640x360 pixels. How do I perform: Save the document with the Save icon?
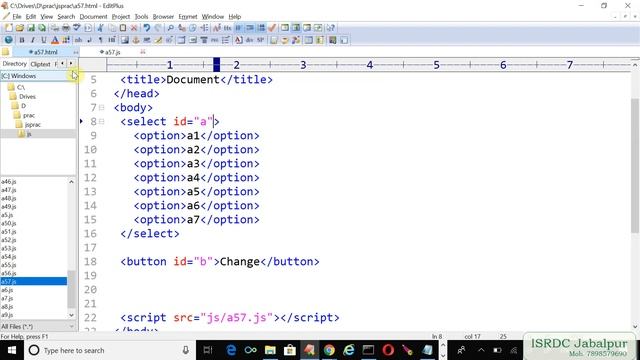click(x=31, y=28)
